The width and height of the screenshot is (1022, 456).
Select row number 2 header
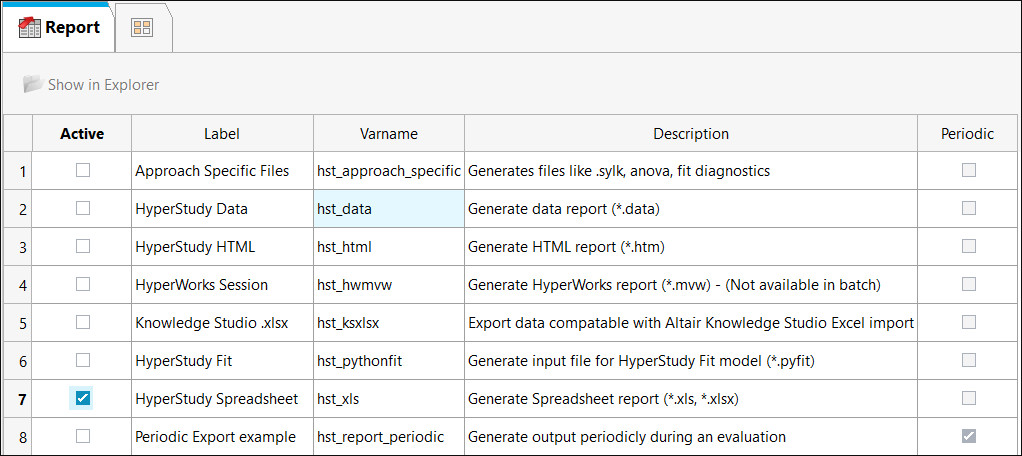[18, 209]
